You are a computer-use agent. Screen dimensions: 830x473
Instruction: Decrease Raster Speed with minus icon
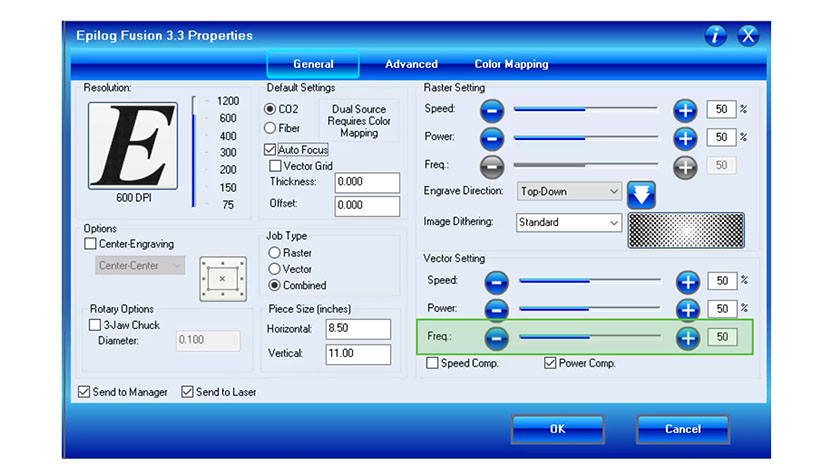click(x=492, y=110)
